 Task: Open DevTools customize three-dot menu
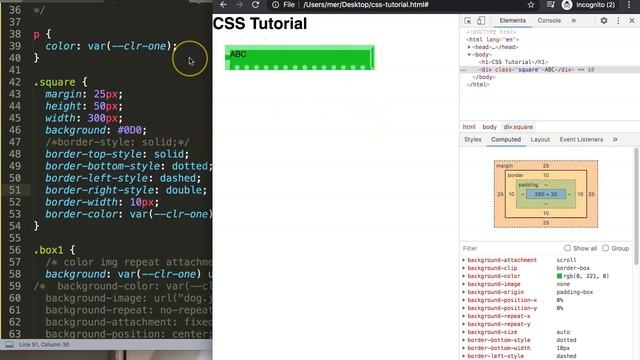pos(618,20)
